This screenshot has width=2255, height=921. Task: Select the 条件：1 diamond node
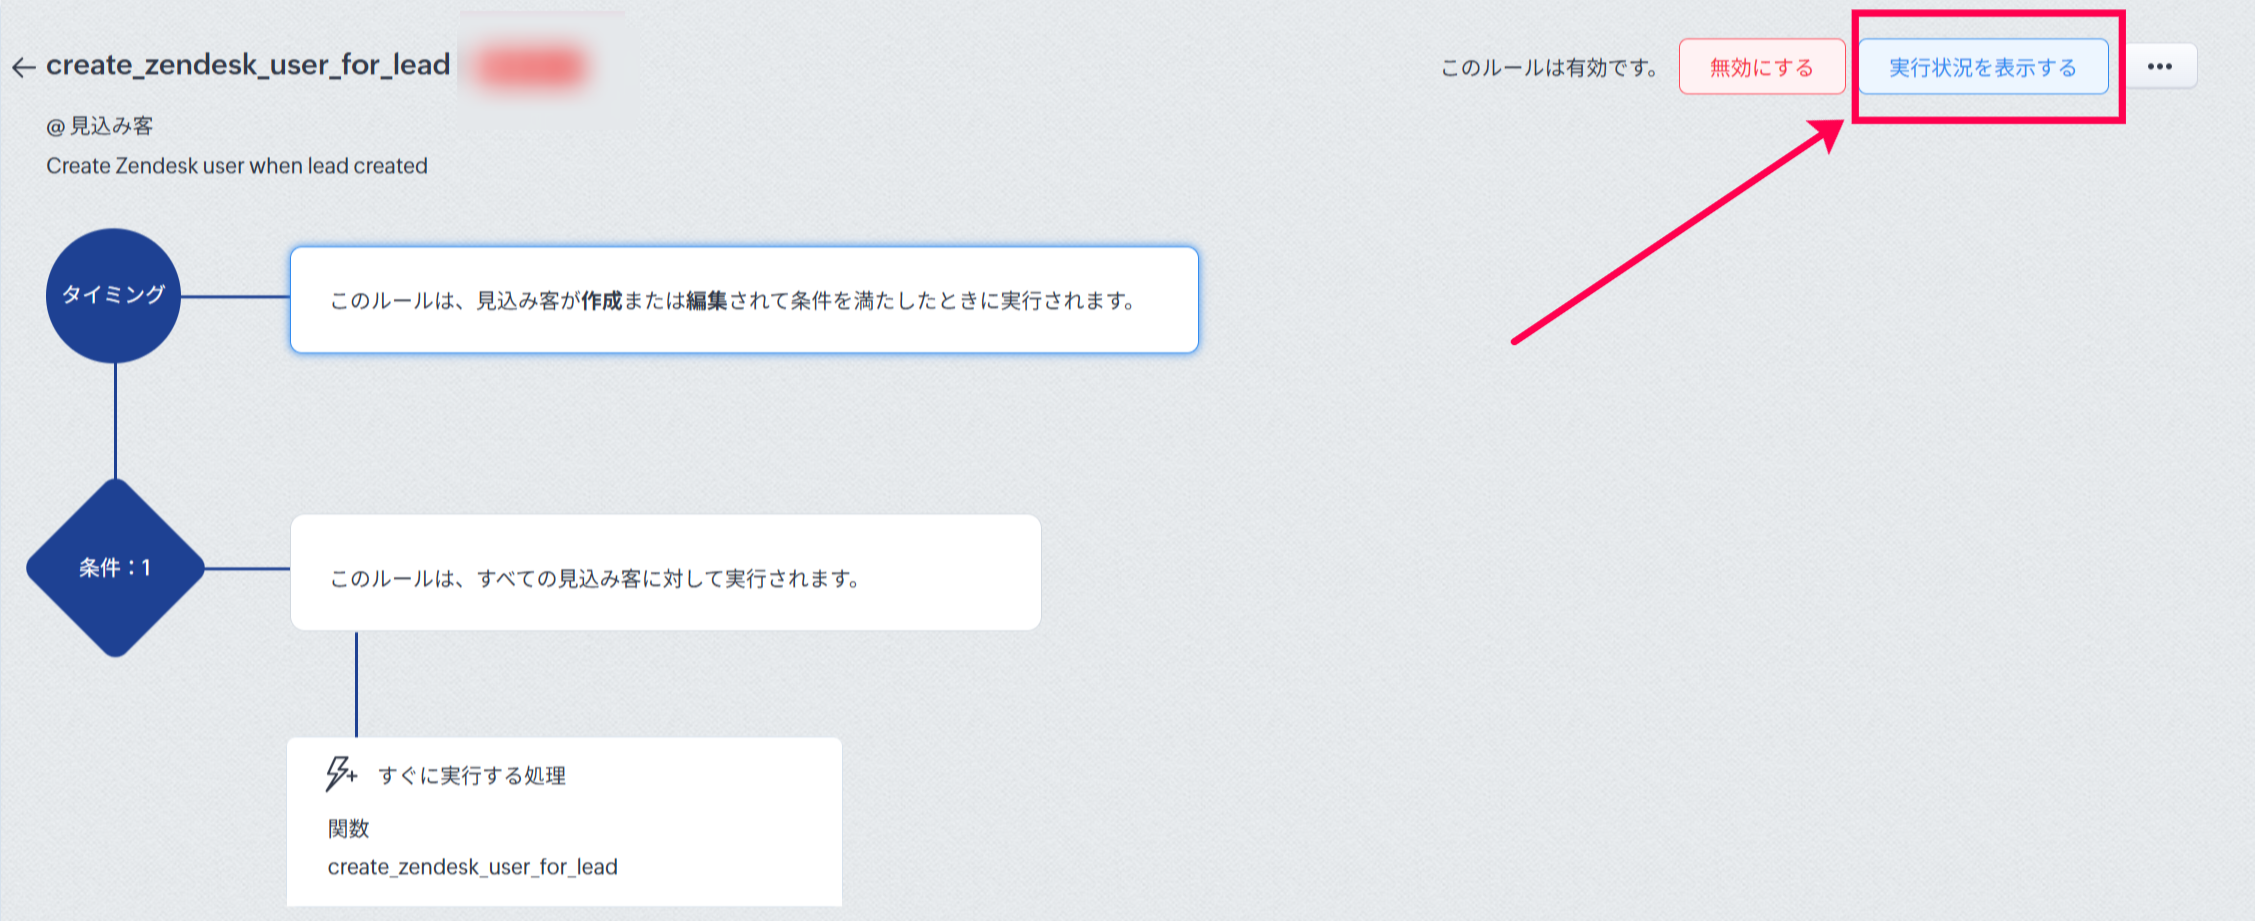point(115,568)
